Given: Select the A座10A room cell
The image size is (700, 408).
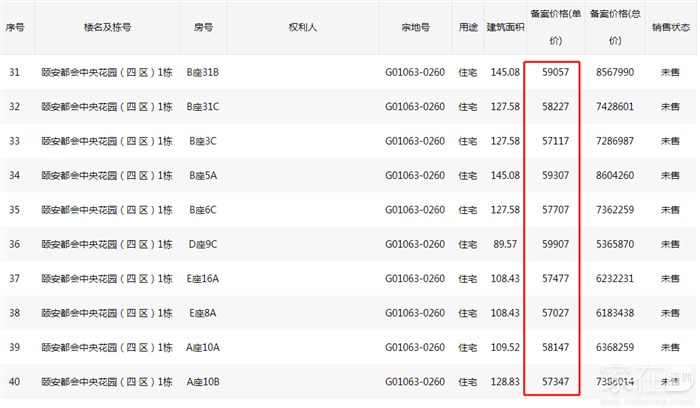Looking at the screenshot, I should pyautogui.click(x=204, y=348).
